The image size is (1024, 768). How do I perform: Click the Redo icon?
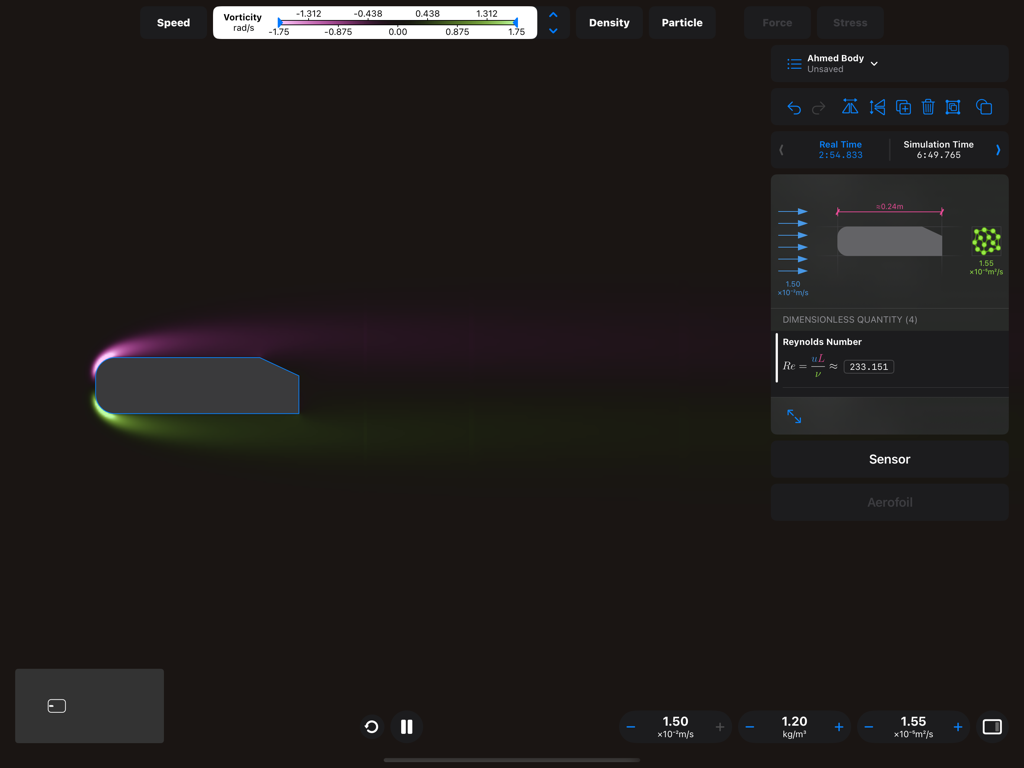[818, 107]
